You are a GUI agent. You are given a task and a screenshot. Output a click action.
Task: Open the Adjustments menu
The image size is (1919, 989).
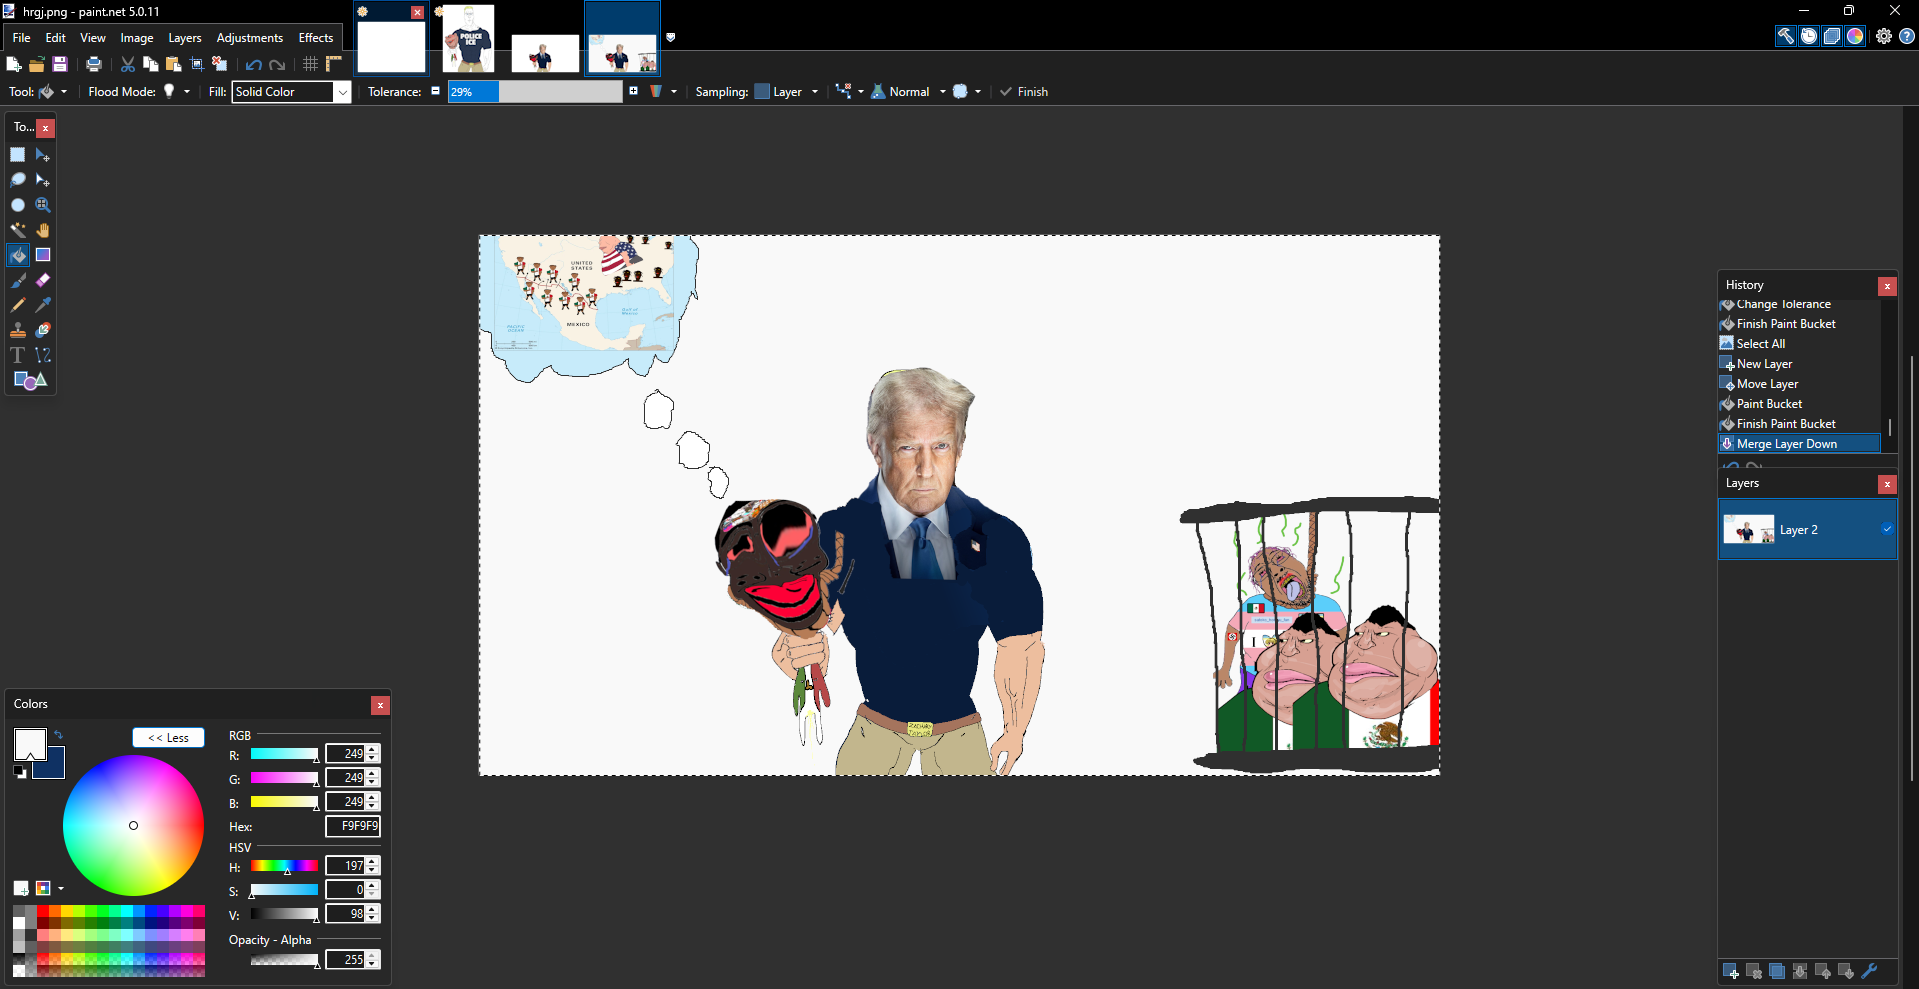coord(250,38)
